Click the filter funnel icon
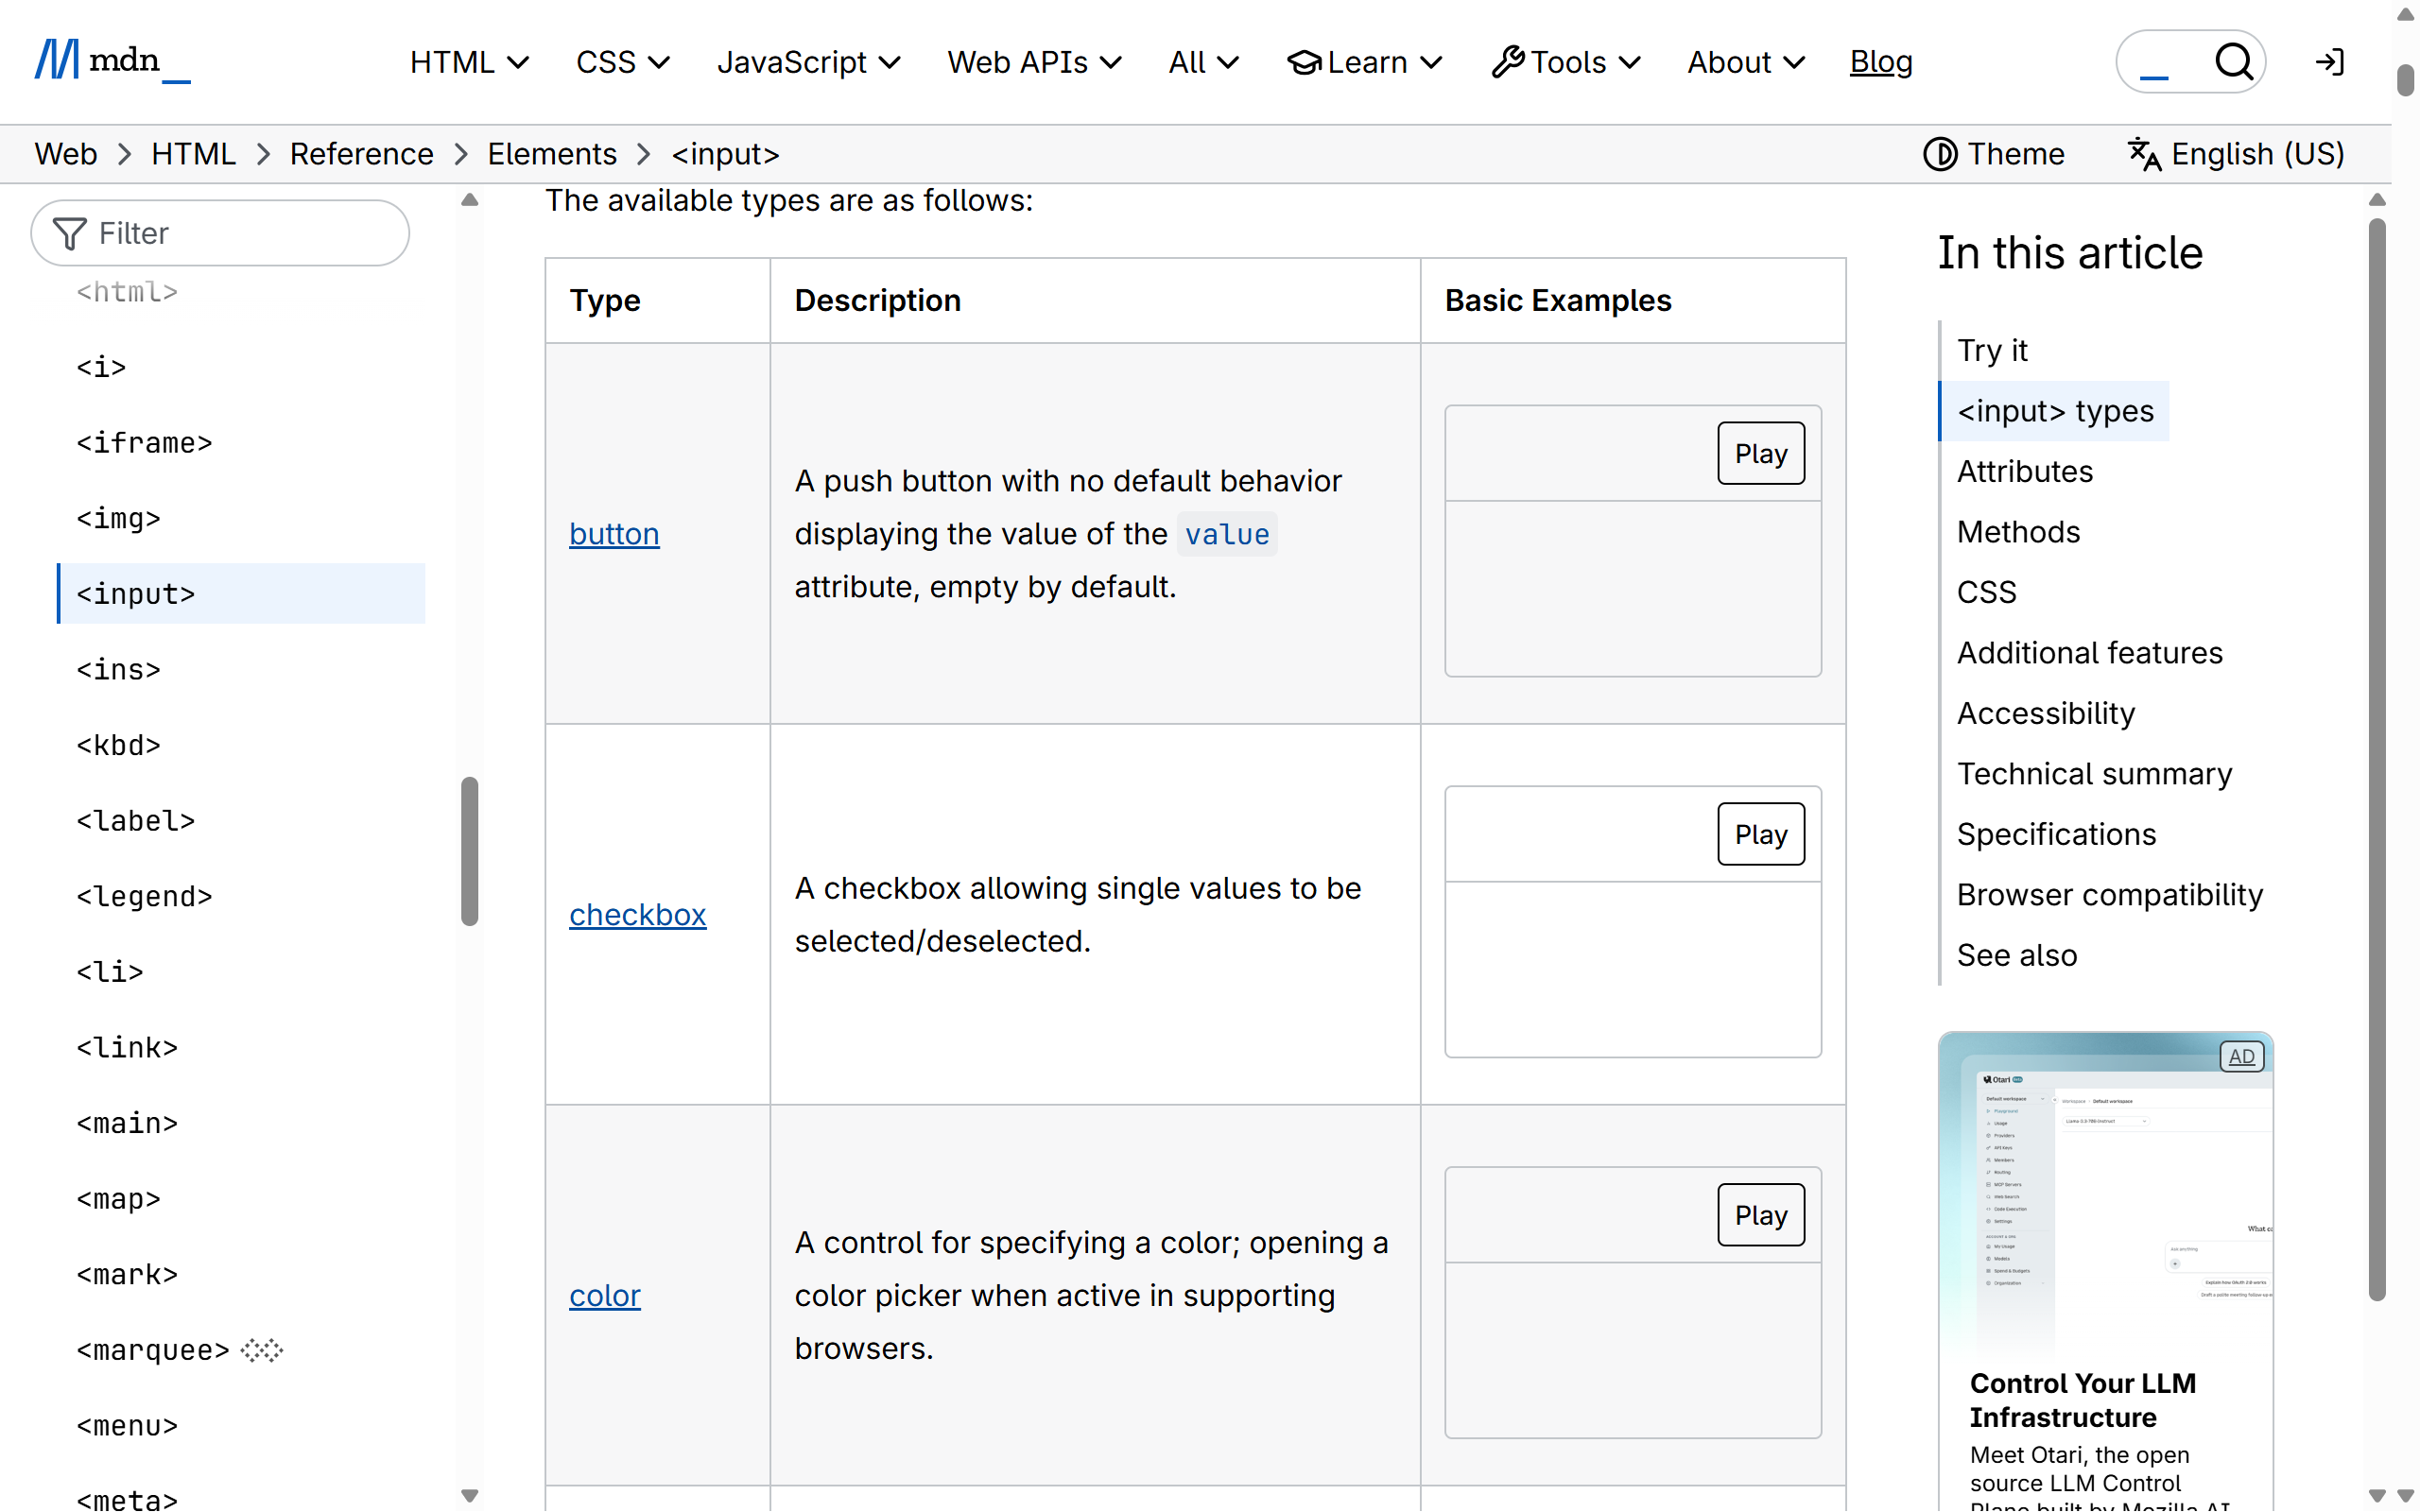2420x1512 pixels. point(69,234)
